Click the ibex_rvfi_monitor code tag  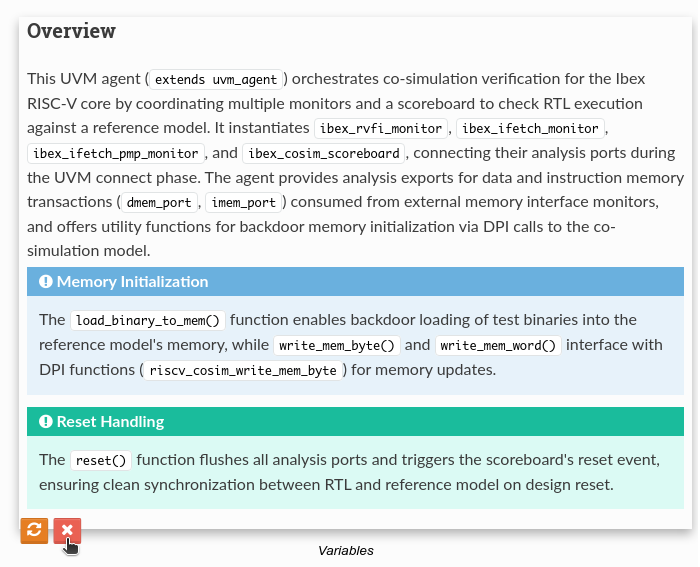click(x=382, y=129)
